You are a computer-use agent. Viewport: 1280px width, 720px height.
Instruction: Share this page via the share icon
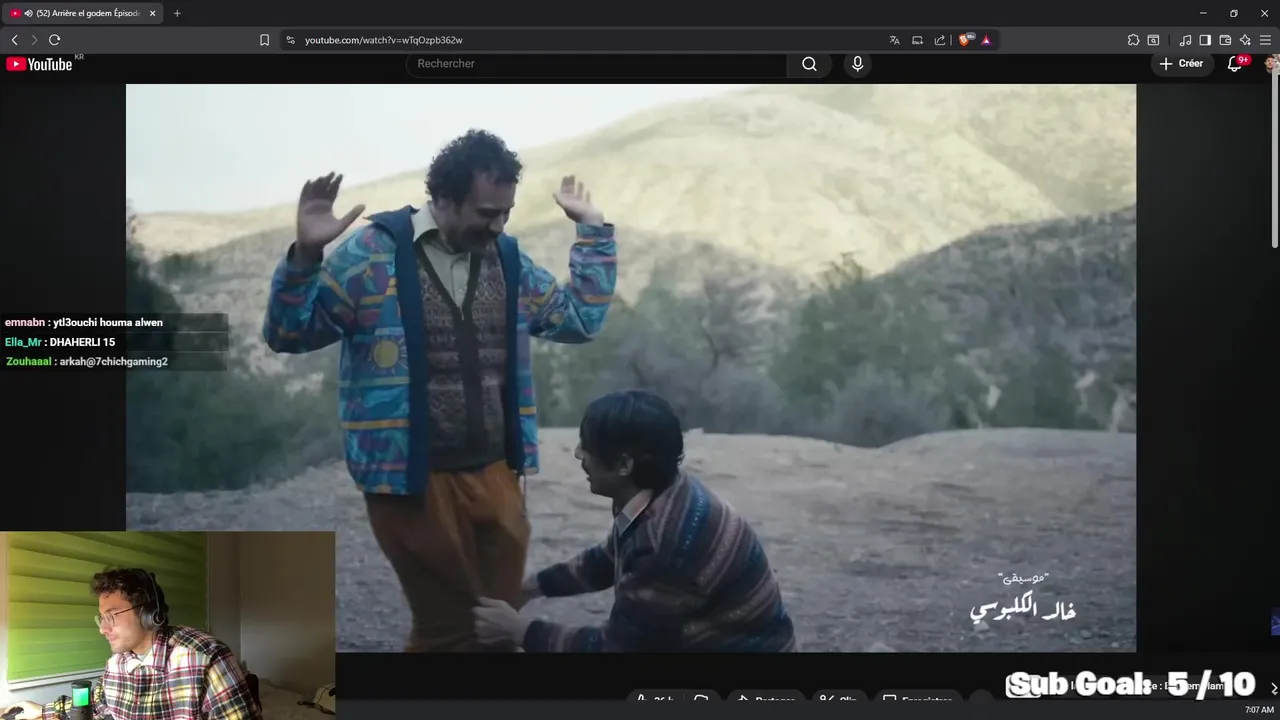(x=940, y=40)
